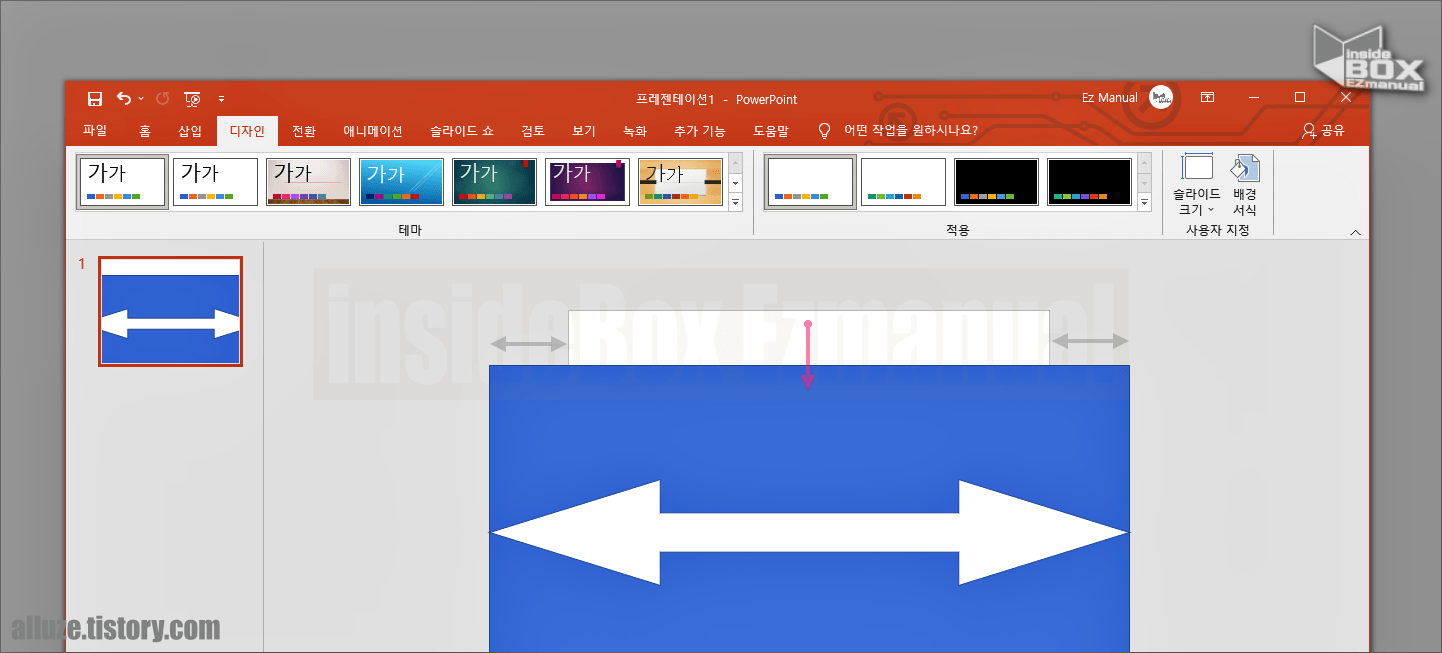Image resolution: width=1442 pixels, height=653 pixels.
Task: Click the Ez Manual account name
Action: [1110, 98]
